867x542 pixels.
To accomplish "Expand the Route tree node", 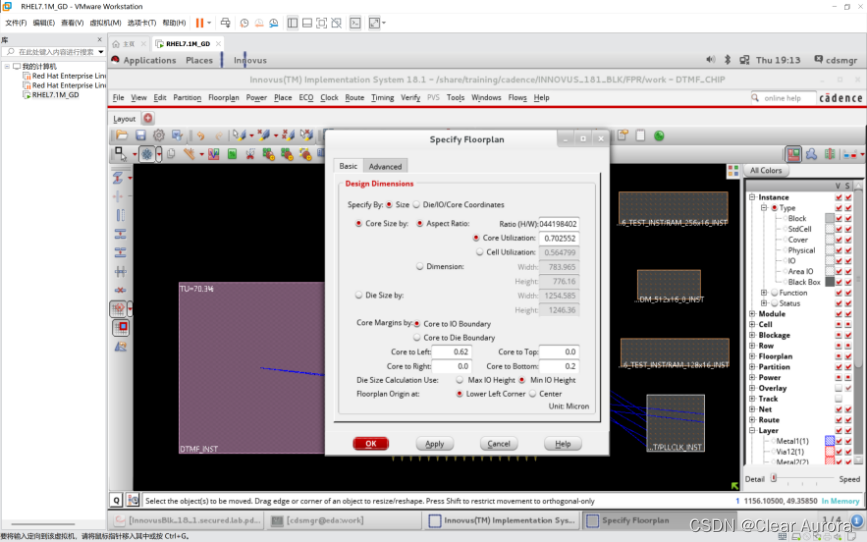I will 752,420.
